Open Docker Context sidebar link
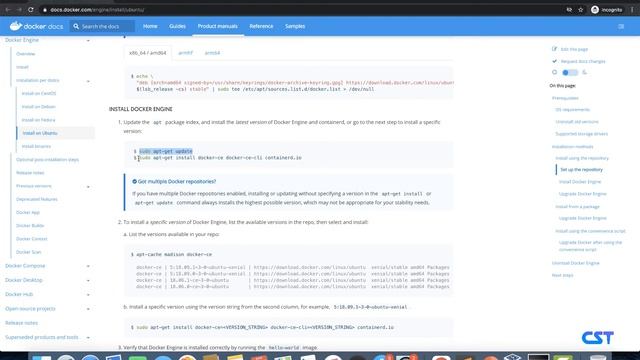This screenshot has width=640, height=360. pos(31,239)
